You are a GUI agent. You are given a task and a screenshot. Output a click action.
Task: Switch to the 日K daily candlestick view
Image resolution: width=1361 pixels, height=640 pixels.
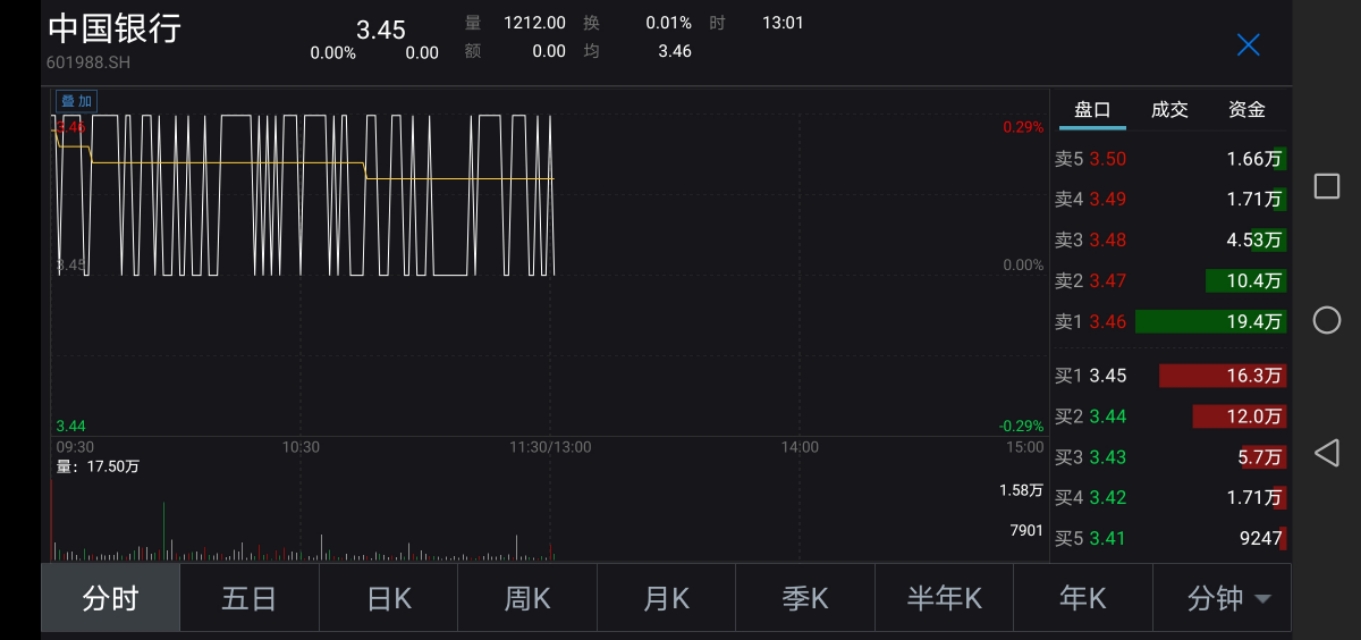point(388,597)
